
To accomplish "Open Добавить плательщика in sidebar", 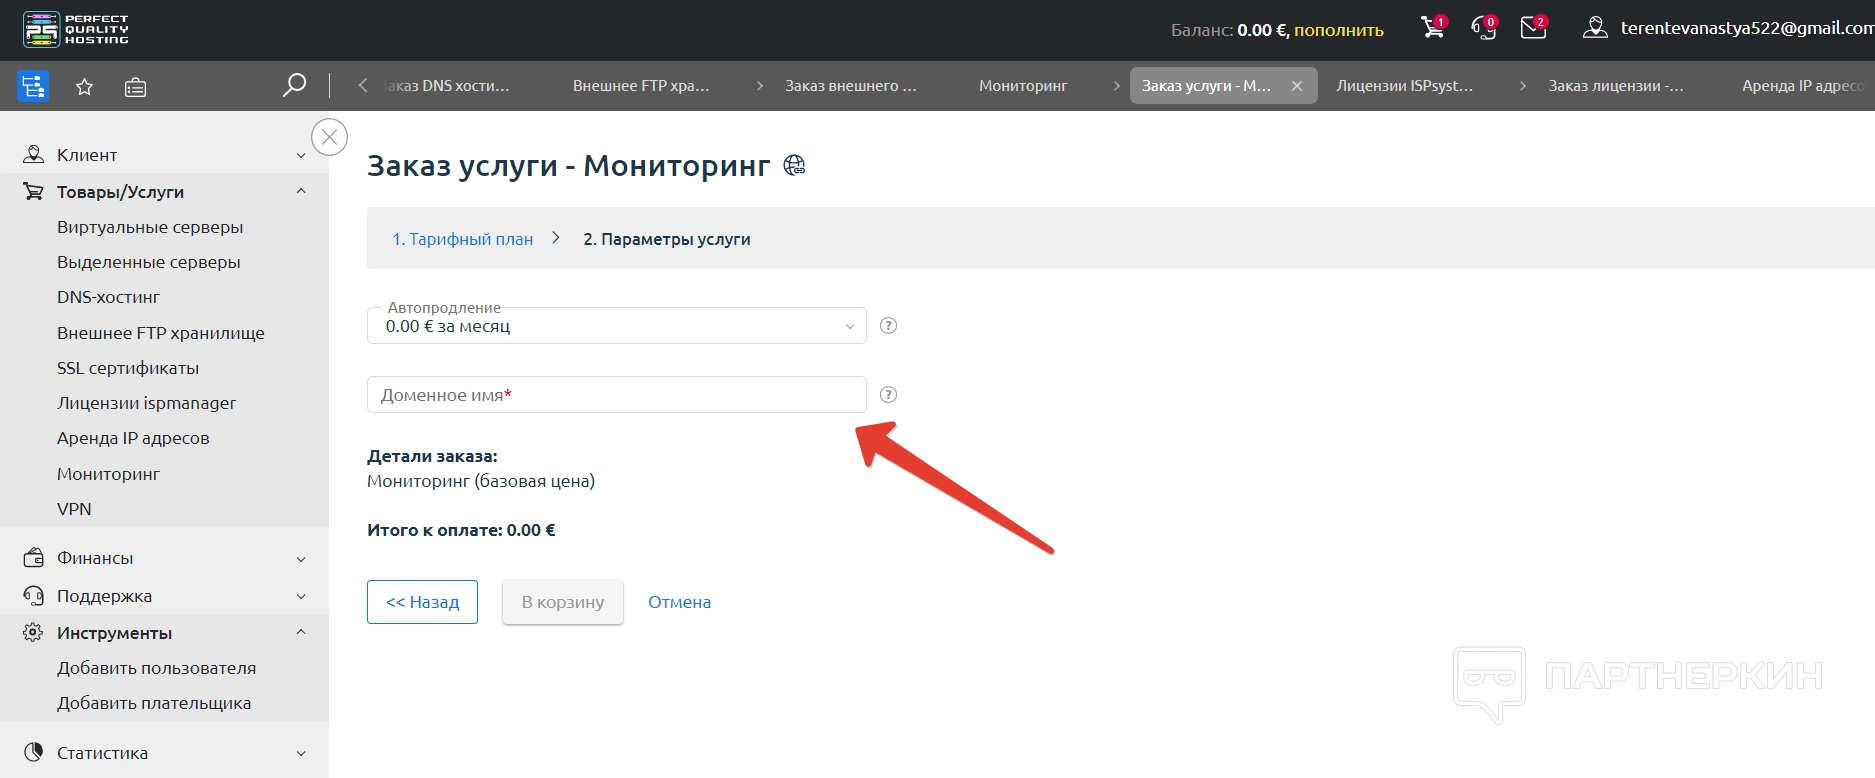I will tap(154, 703).
